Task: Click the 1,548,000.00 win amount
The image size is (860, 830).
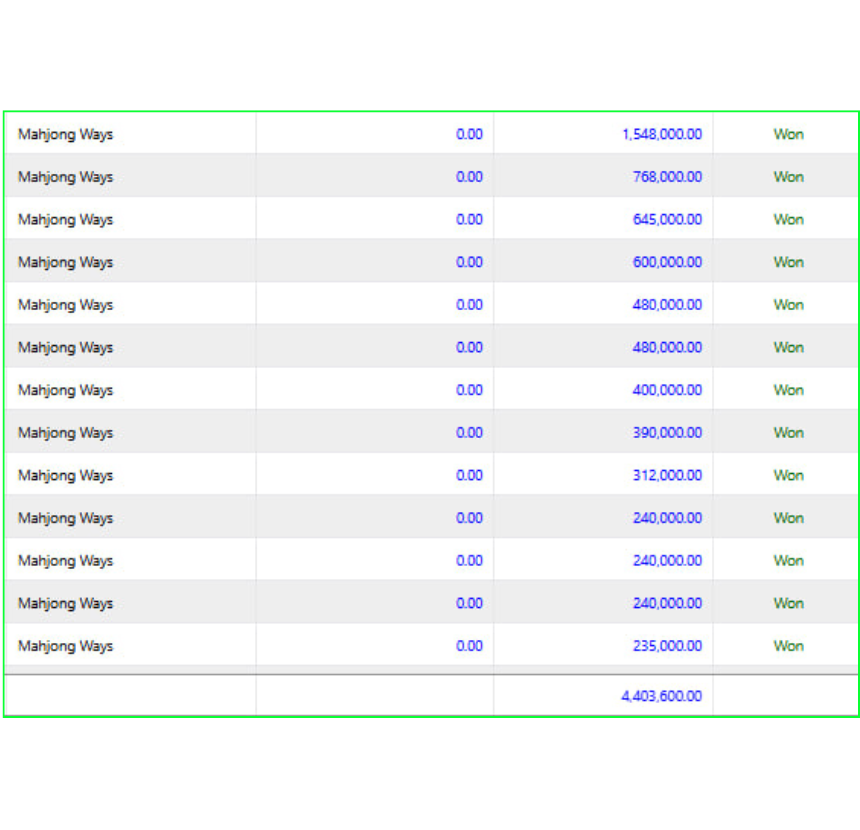Action: tap(662, 134)
